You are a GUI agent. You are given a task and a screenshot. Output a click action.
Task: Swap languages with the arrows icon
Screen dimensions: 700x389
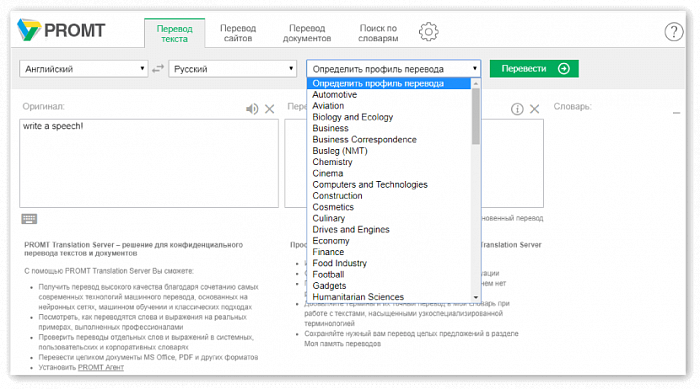[158, 69]
